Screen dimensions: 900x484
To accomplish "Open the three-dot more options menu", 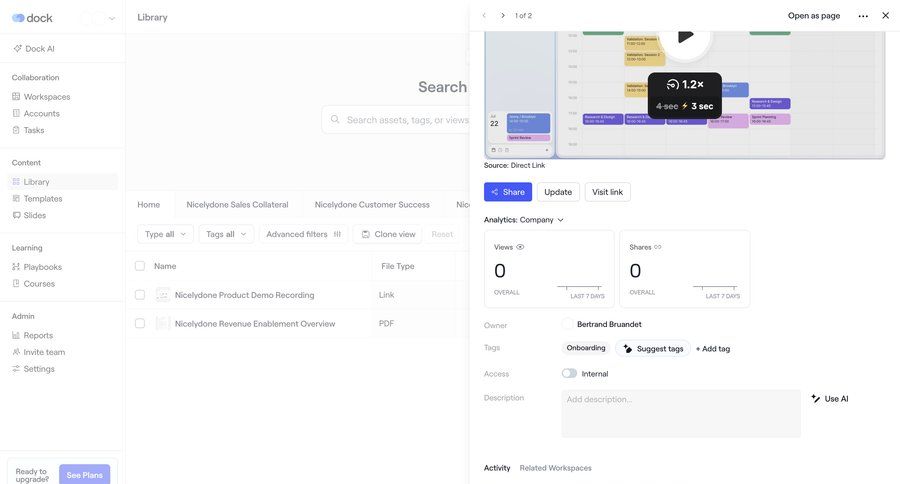I will pos(863,16).
